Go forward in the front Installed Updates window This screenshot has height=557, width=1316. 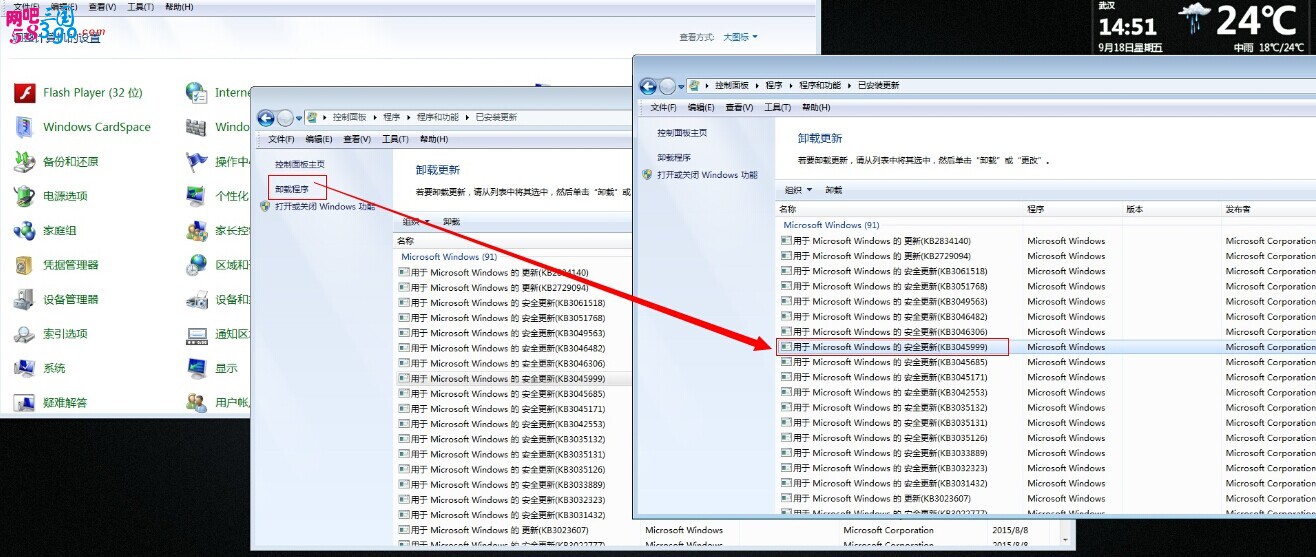tap(667, 86)
